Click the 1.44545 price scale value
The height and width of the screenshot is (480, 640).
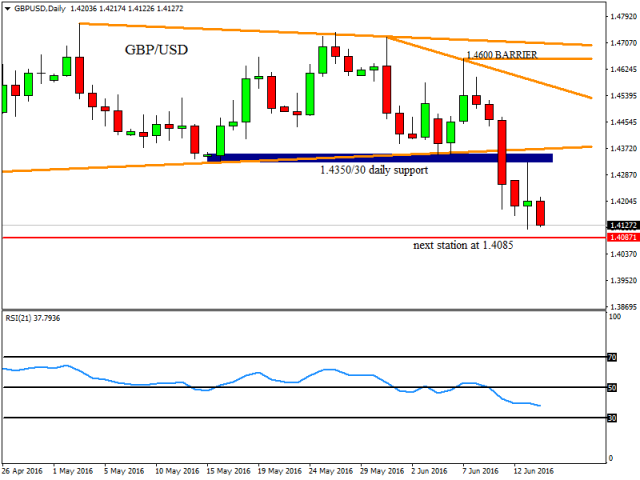(x=623, y=122)
